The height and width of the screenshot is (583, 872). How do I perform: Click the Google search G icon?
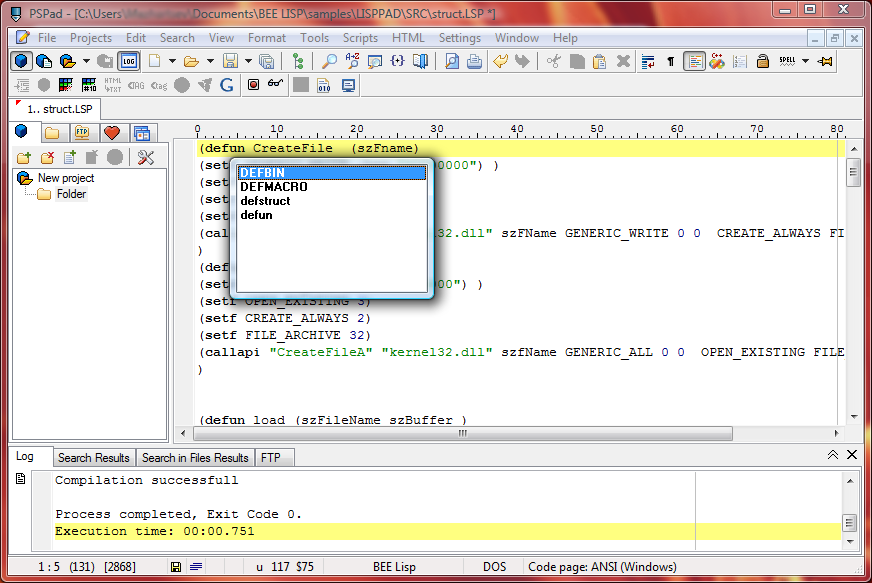(x=227, y=85)
